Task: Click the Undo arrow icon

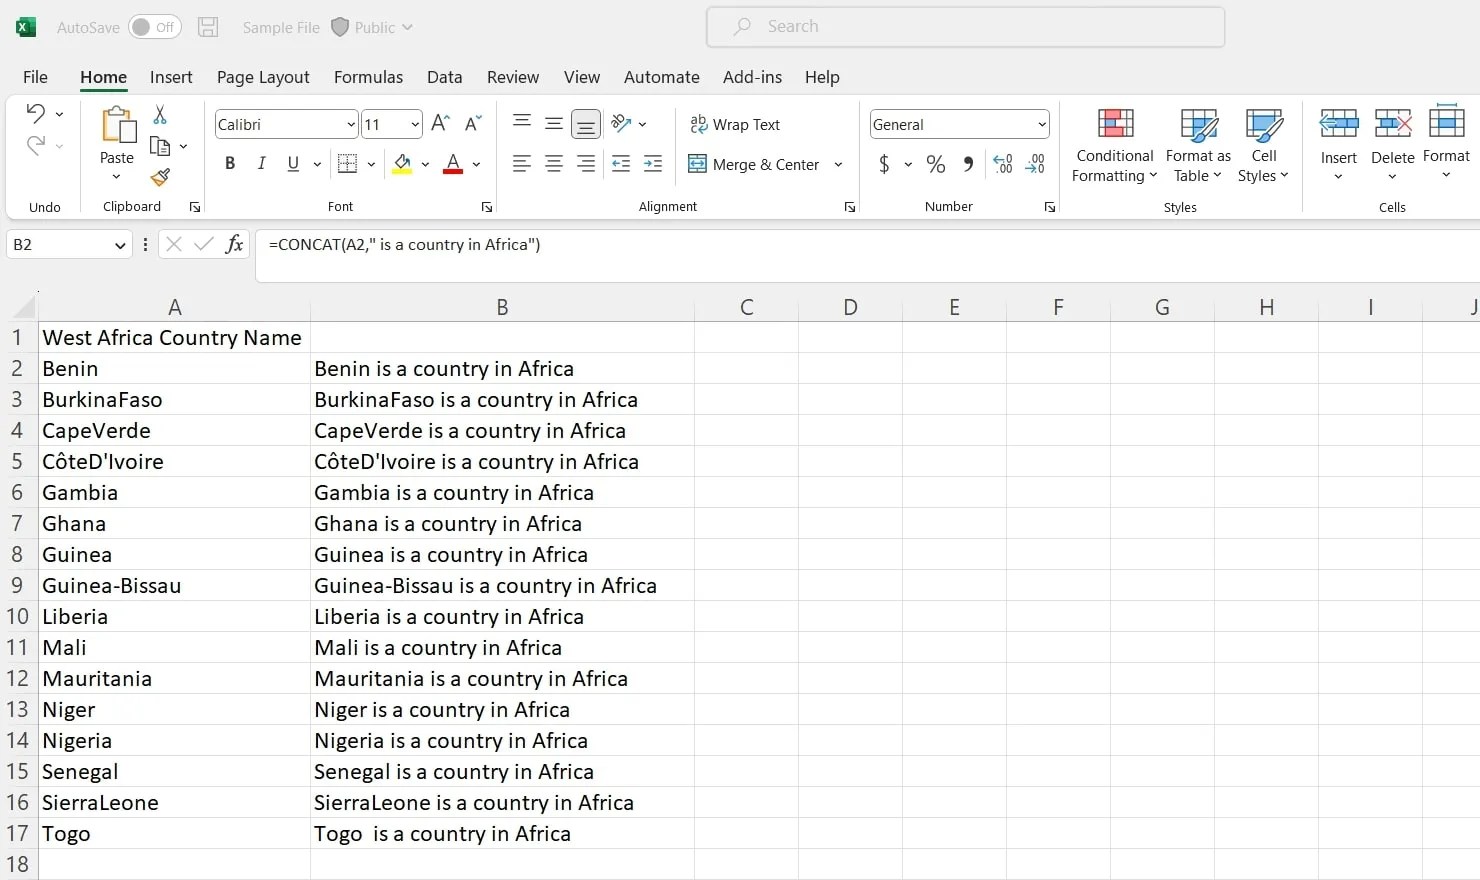Action: click(x=35, y=113)
